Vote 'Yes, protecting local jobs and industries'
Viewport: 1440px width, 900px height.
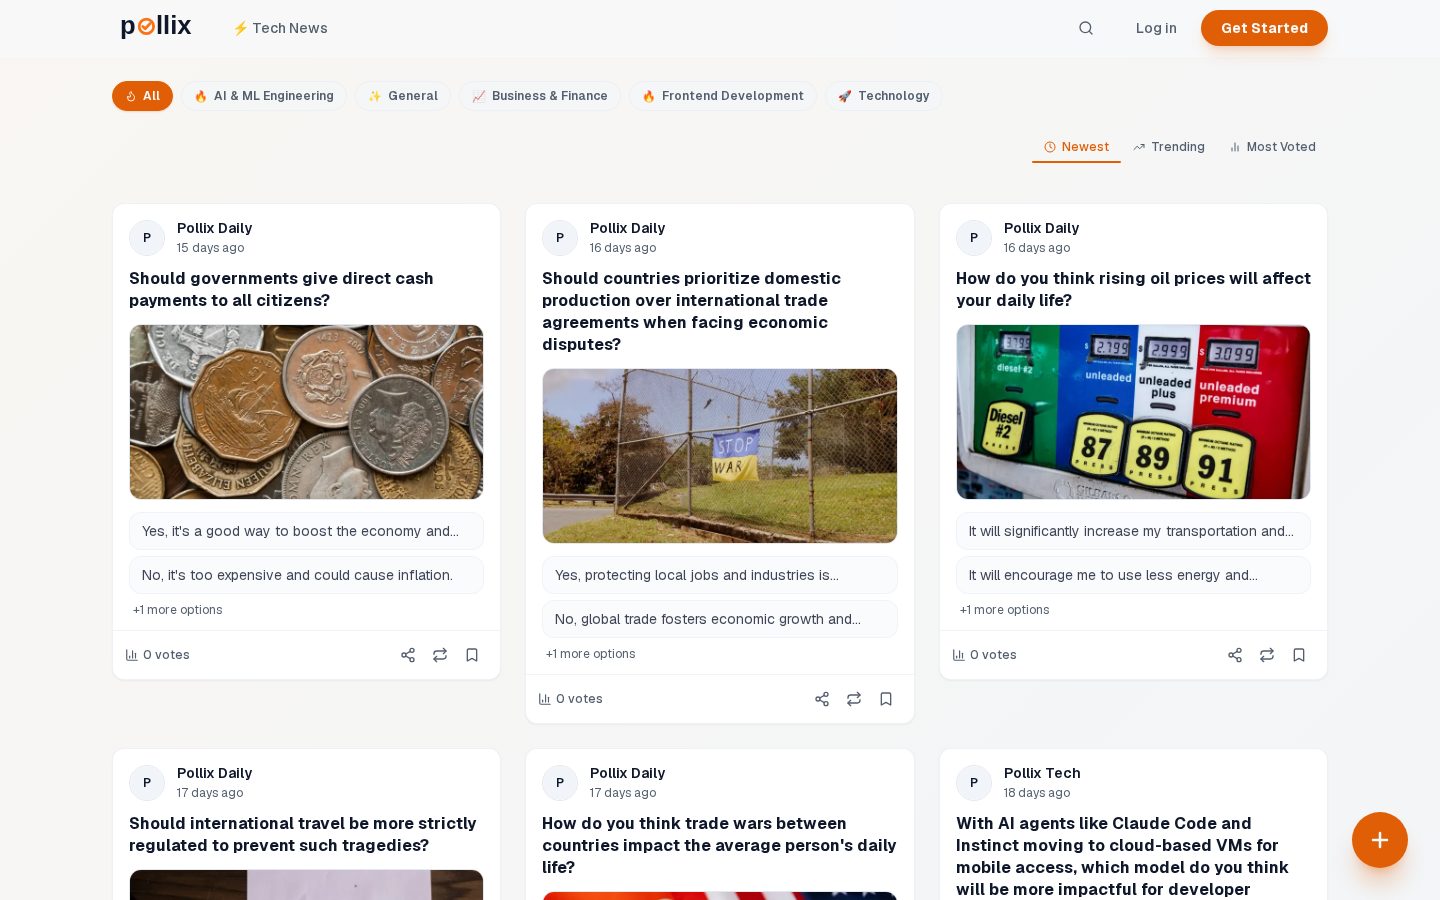coord(720,575)
